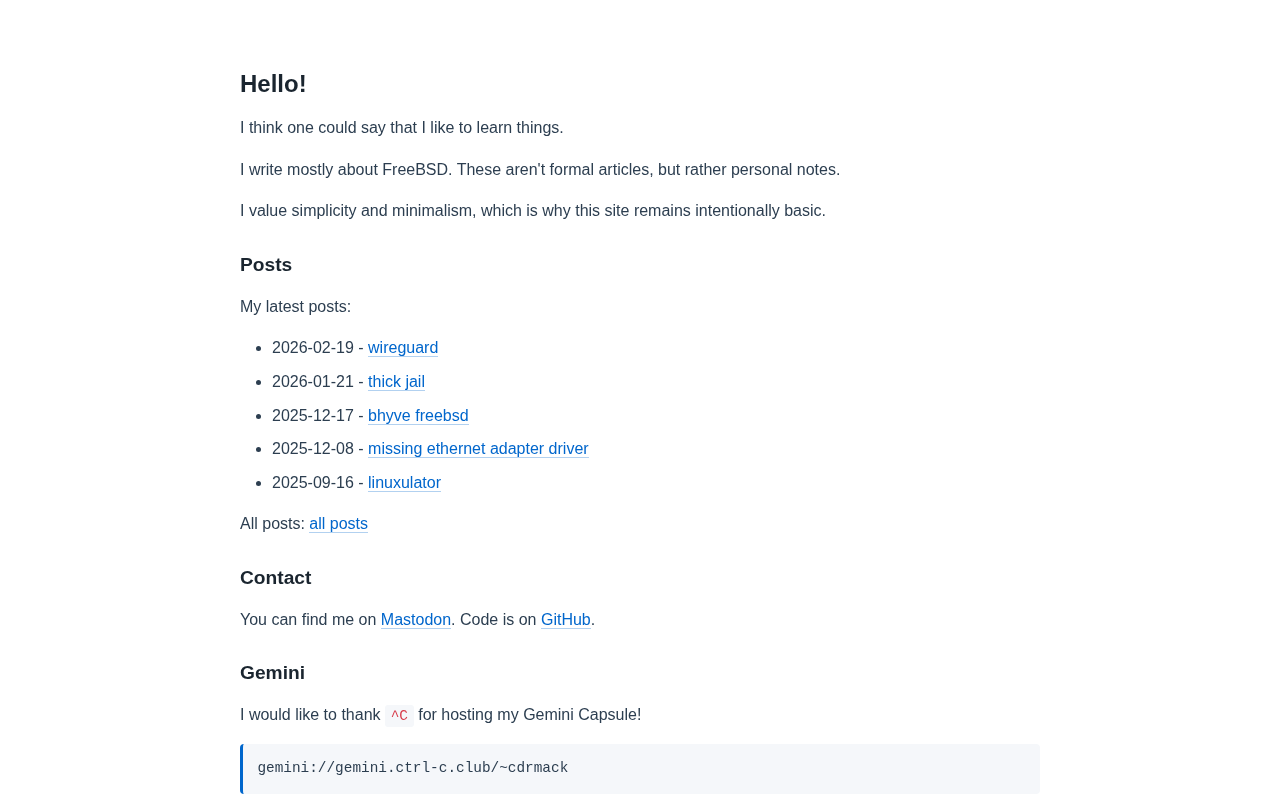Open the wireguard post link
Screen dimensions: 1280x800
click(403, 348)
